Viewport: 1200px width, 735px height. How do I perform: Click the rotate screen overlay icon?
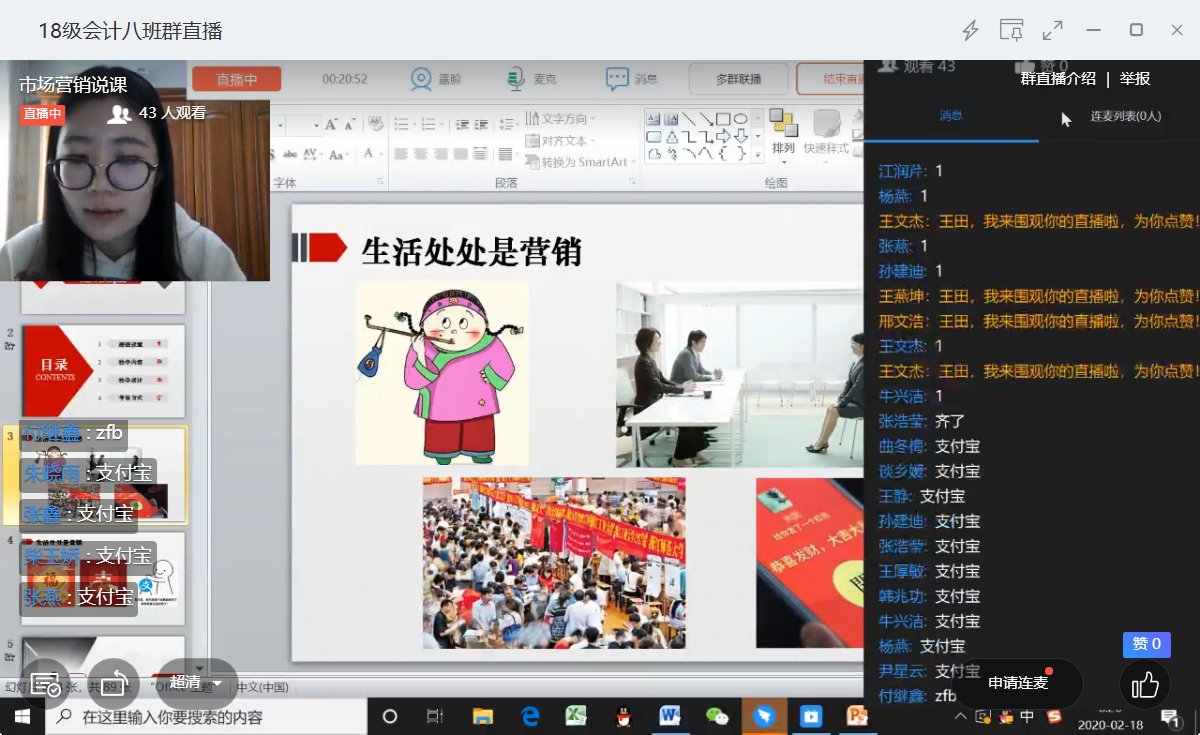[113, 684]
